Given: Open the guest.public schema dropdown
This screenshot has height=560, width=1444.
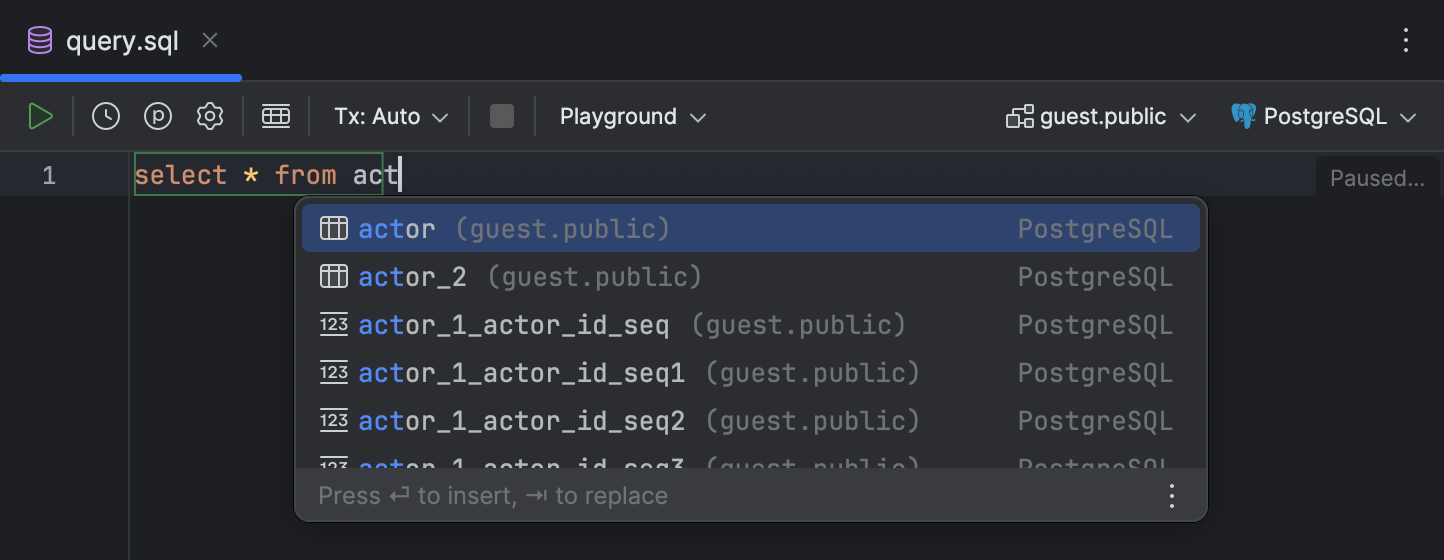Looking at the screenshot, I should pyautogui.click(x=1101, y=117).
